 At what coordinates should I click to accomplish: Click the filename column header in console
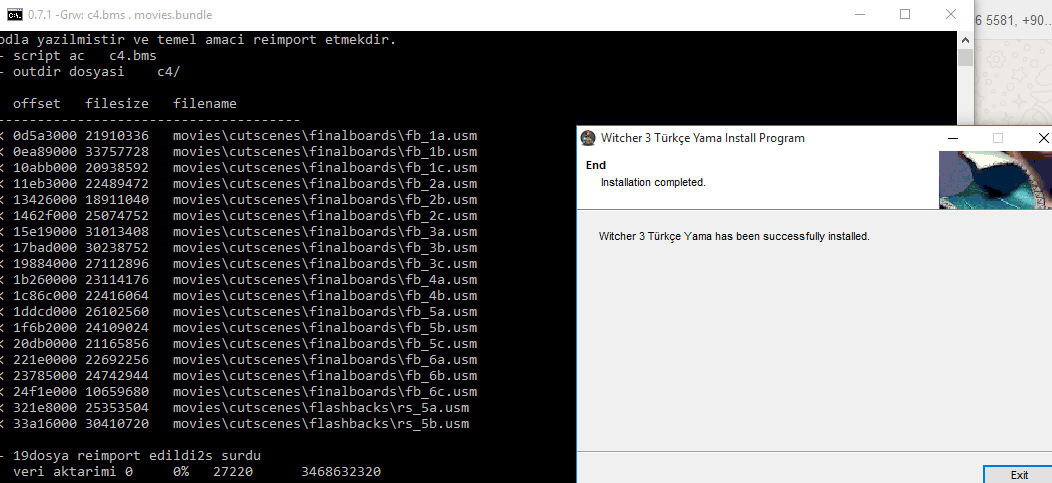click(x=205, y=104)
